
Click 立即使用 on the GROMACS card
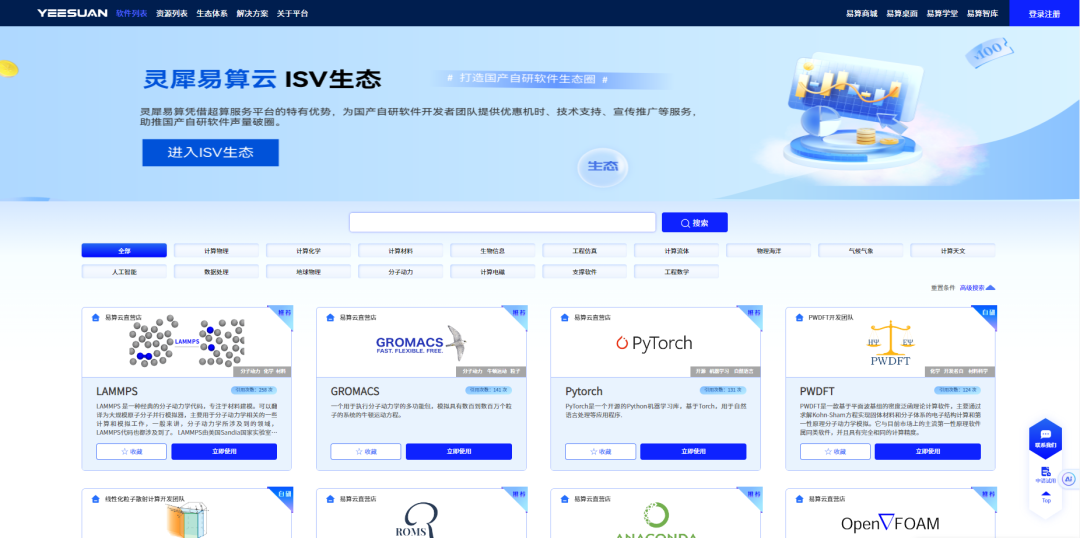(x=459, y=451)
